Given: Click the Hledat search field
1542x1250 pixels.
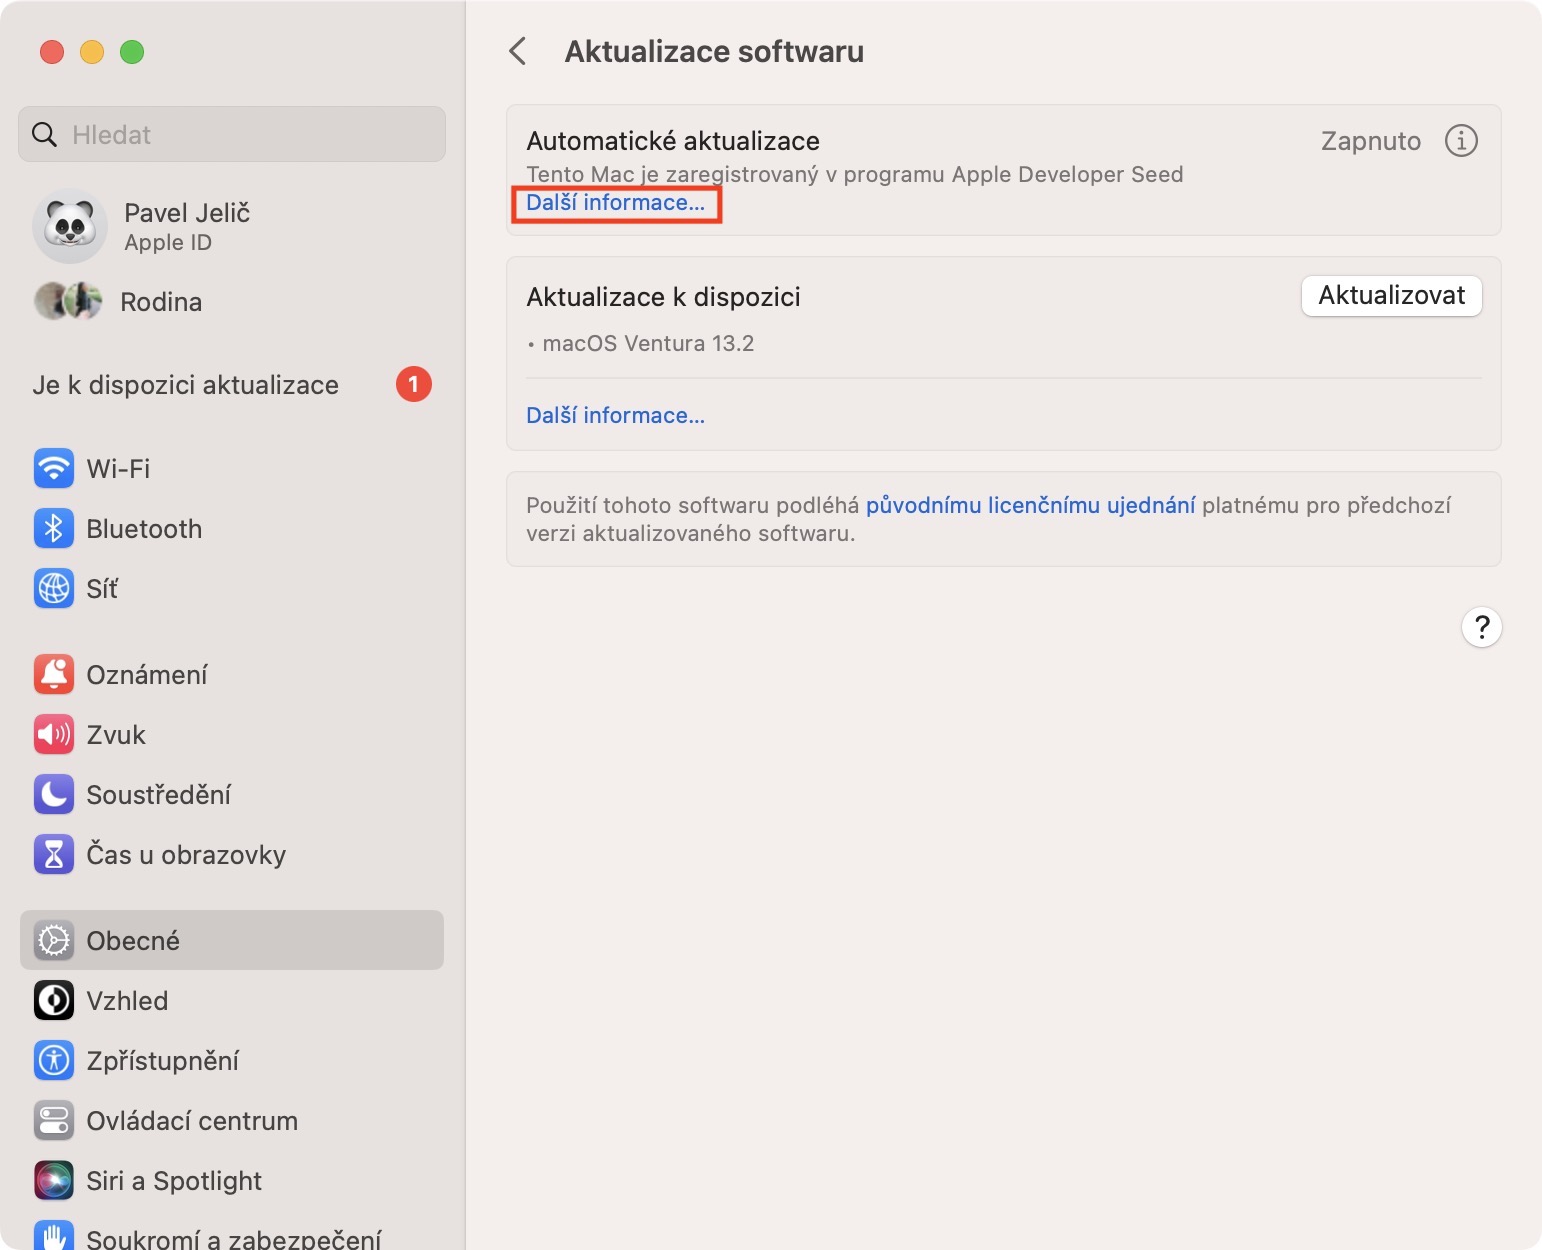Looking at the screenshot, I should click(x=232, y=134).
